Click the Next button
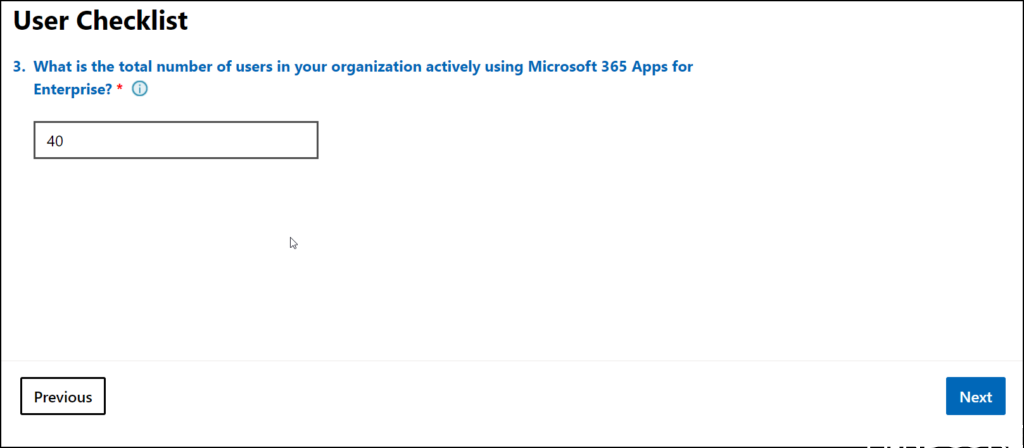1024x448 pixels. tap(975, 396)
